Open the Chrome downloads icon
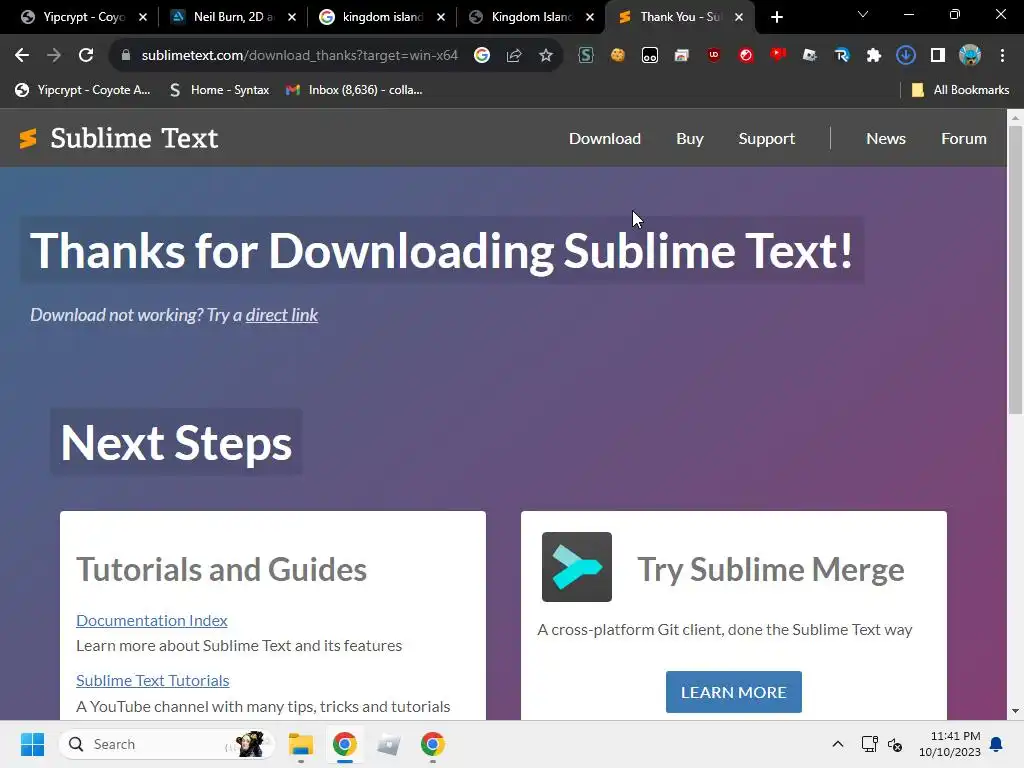The image size is (1024, 768). coord(906,56)
